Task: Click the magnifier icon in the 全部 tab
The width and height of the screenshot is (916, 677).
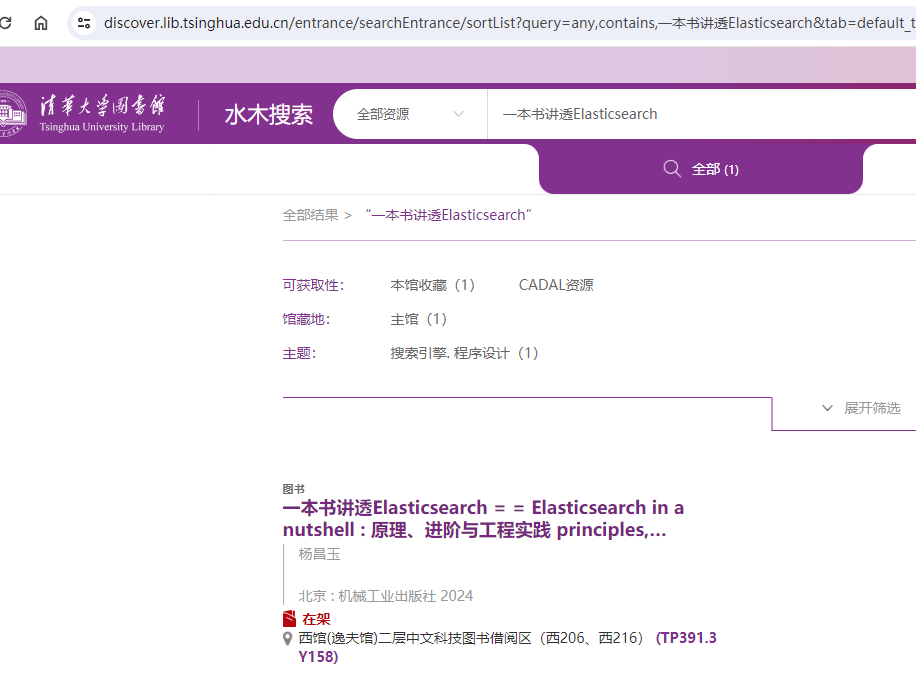Action: tap(672, 169)
